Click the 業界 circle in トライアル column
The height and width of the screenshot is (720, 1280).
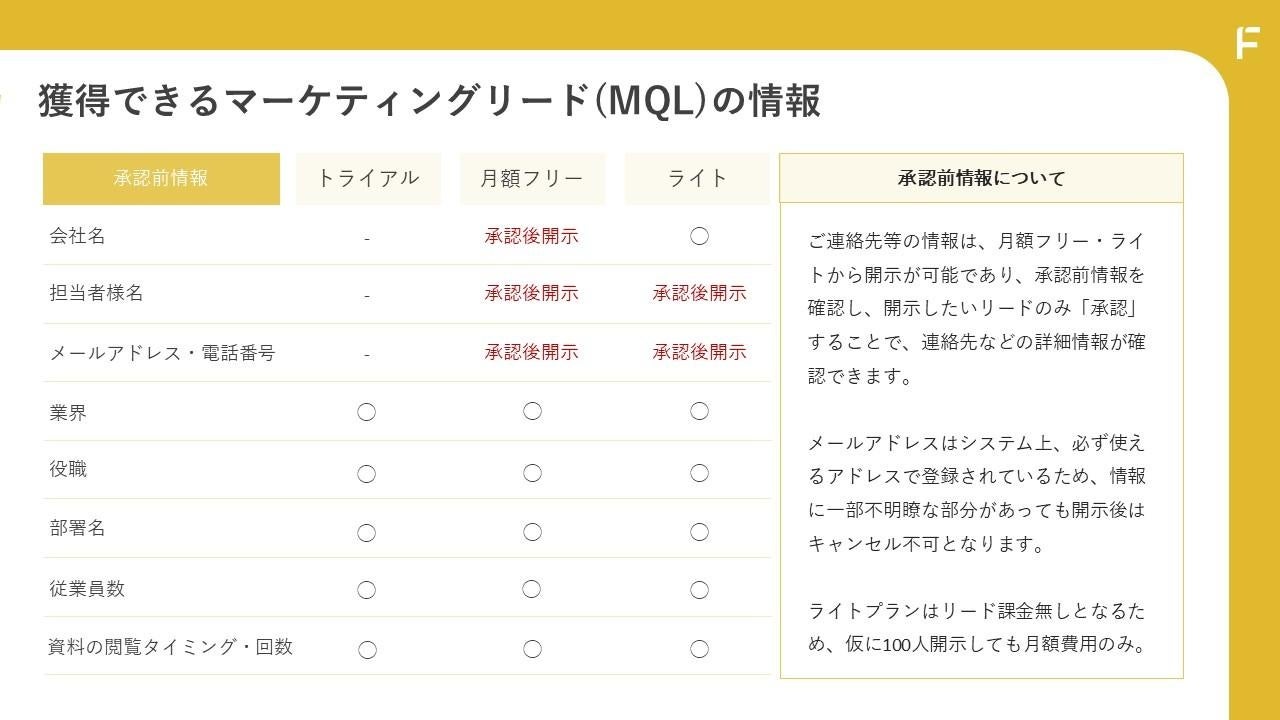[x=367, y=412]
